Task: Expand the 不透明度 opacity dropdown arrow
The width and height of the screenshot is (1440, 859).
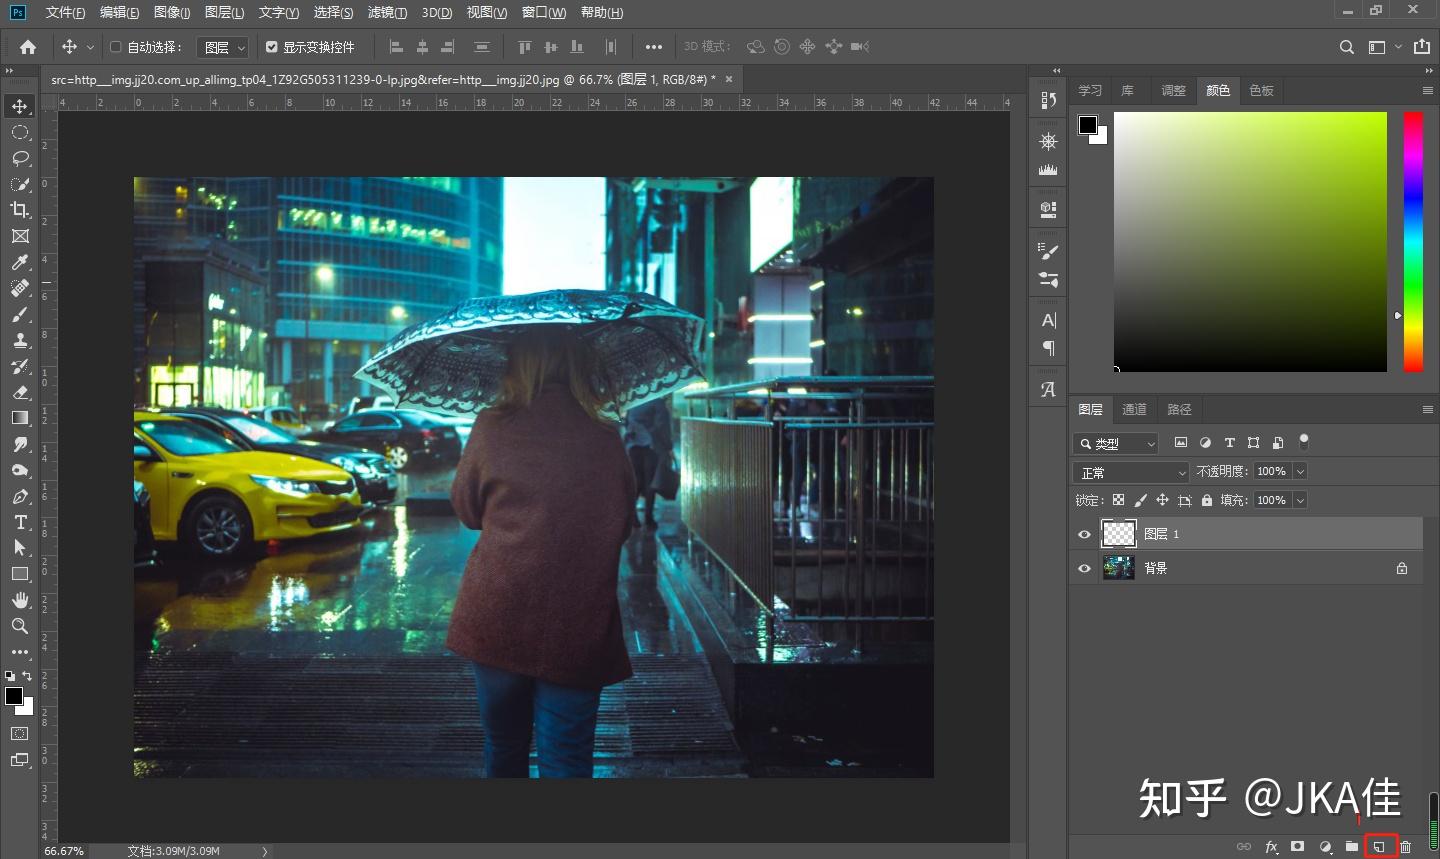Action: [1300, 471]
